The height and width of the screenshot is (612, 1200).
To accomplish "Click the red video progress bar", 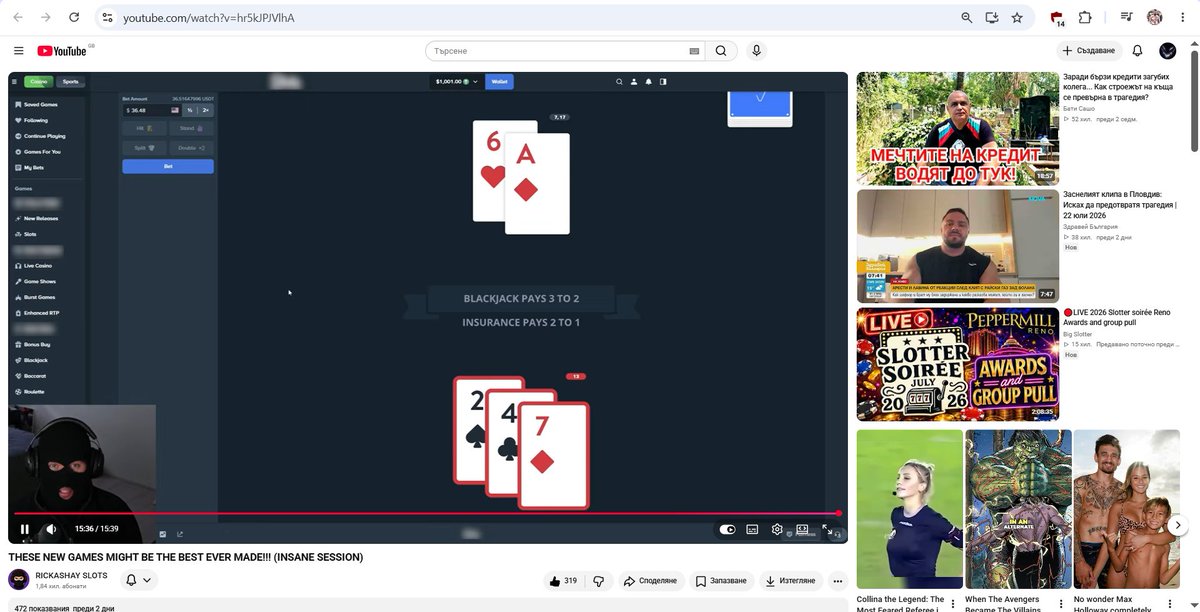I will point(427,513).
